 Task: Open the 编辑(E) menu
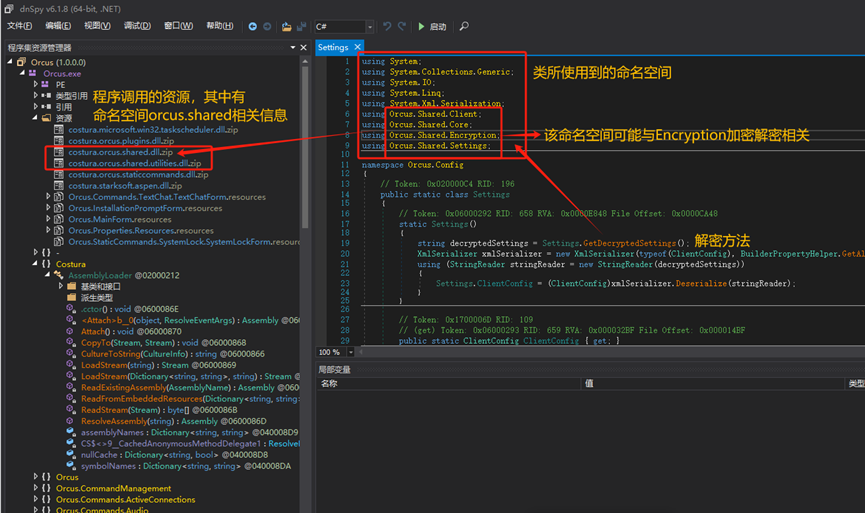click(58, 26)
